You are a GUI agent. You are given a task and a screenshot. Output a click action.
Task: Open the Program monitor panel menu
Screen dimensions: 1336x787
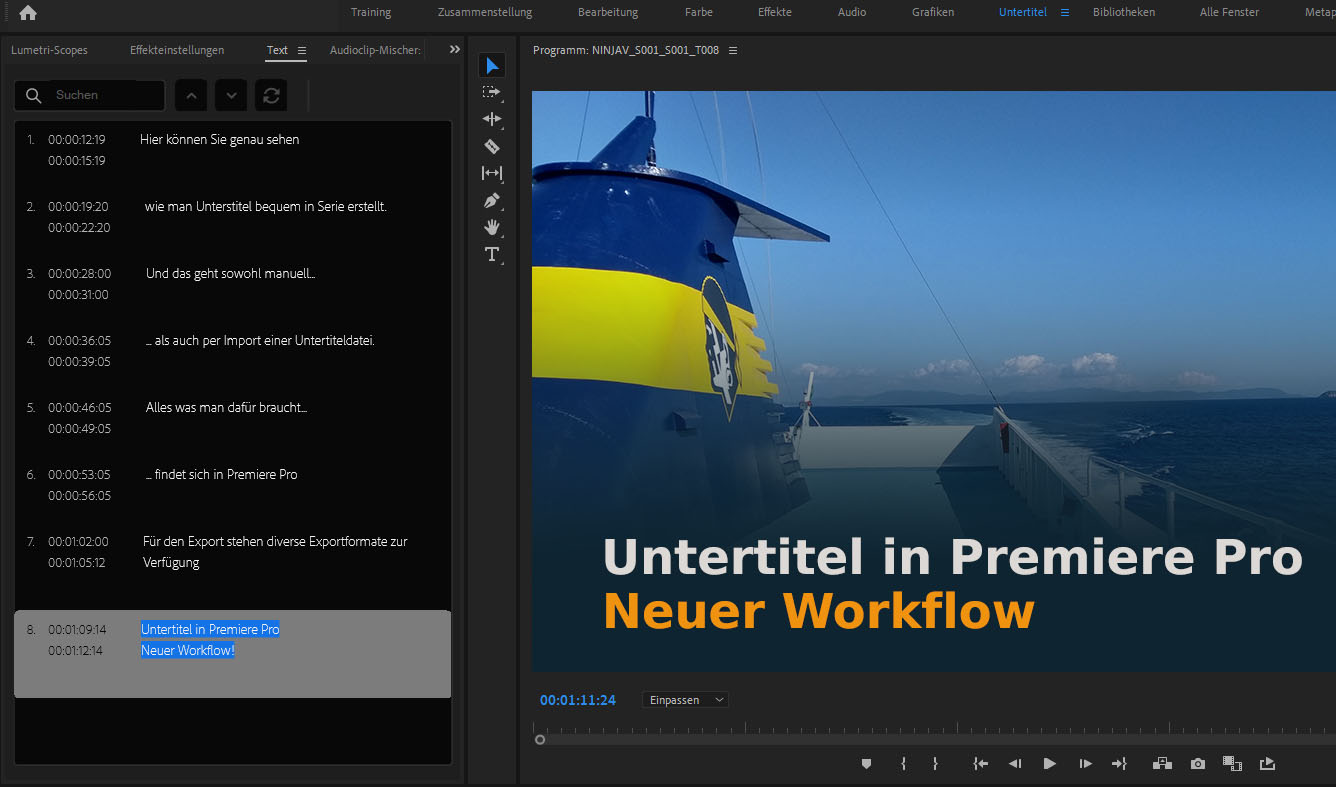(733, 50)
